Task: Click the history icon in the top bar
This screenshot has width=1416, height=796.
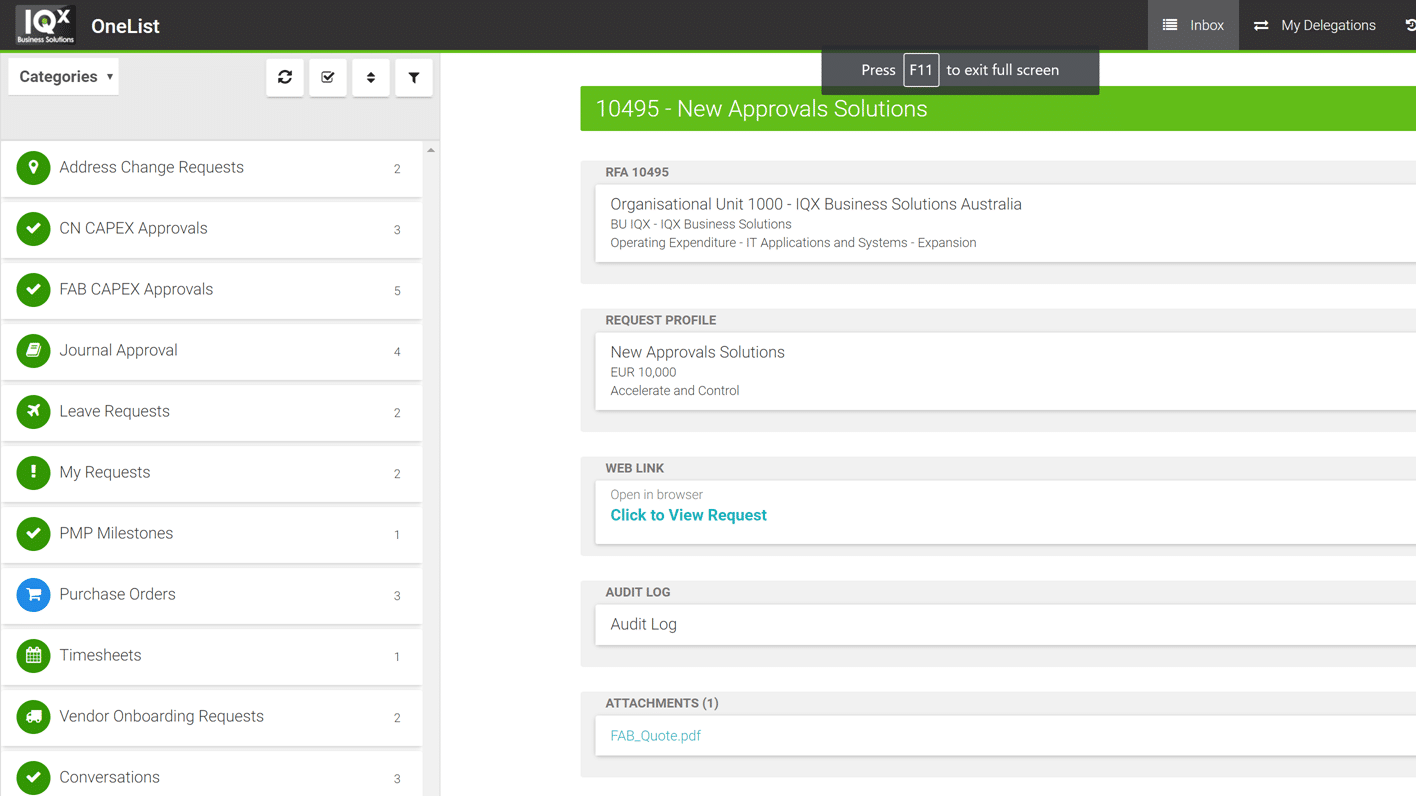Action: 1408,24
